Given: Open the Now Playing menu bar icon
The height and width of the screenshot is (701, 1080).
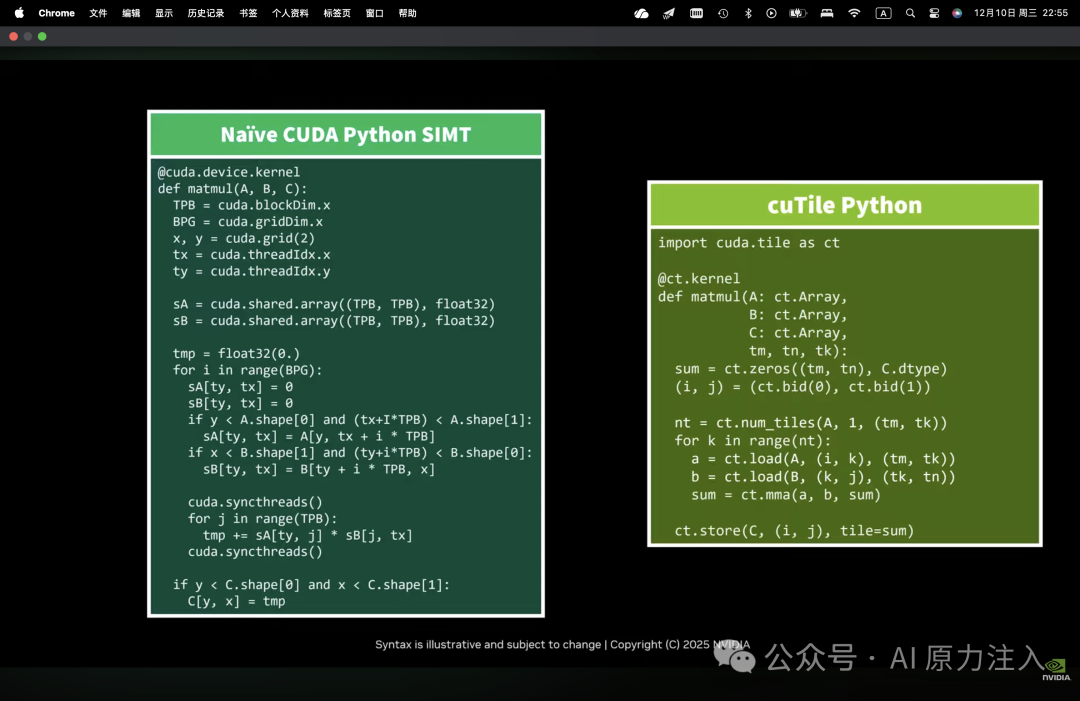Looking at the screenshot, I should (x=771, y=13).
